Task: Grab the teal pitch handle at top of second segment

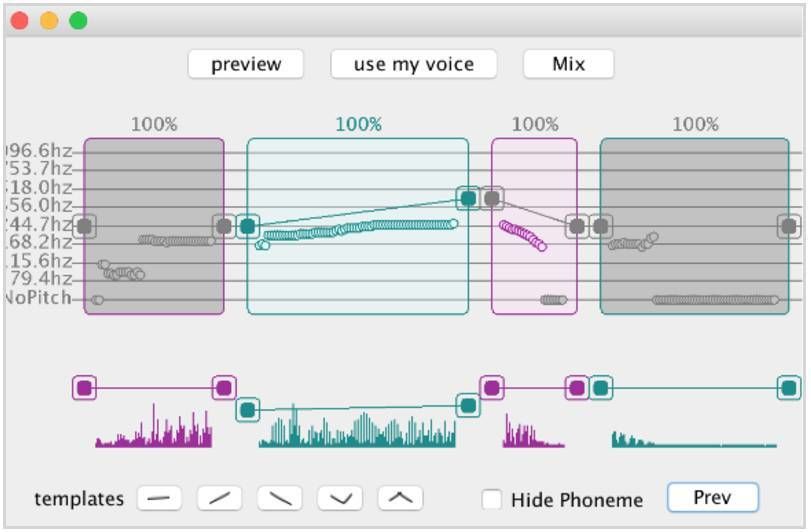Action: pyautogui.click(x=468, y=198)
